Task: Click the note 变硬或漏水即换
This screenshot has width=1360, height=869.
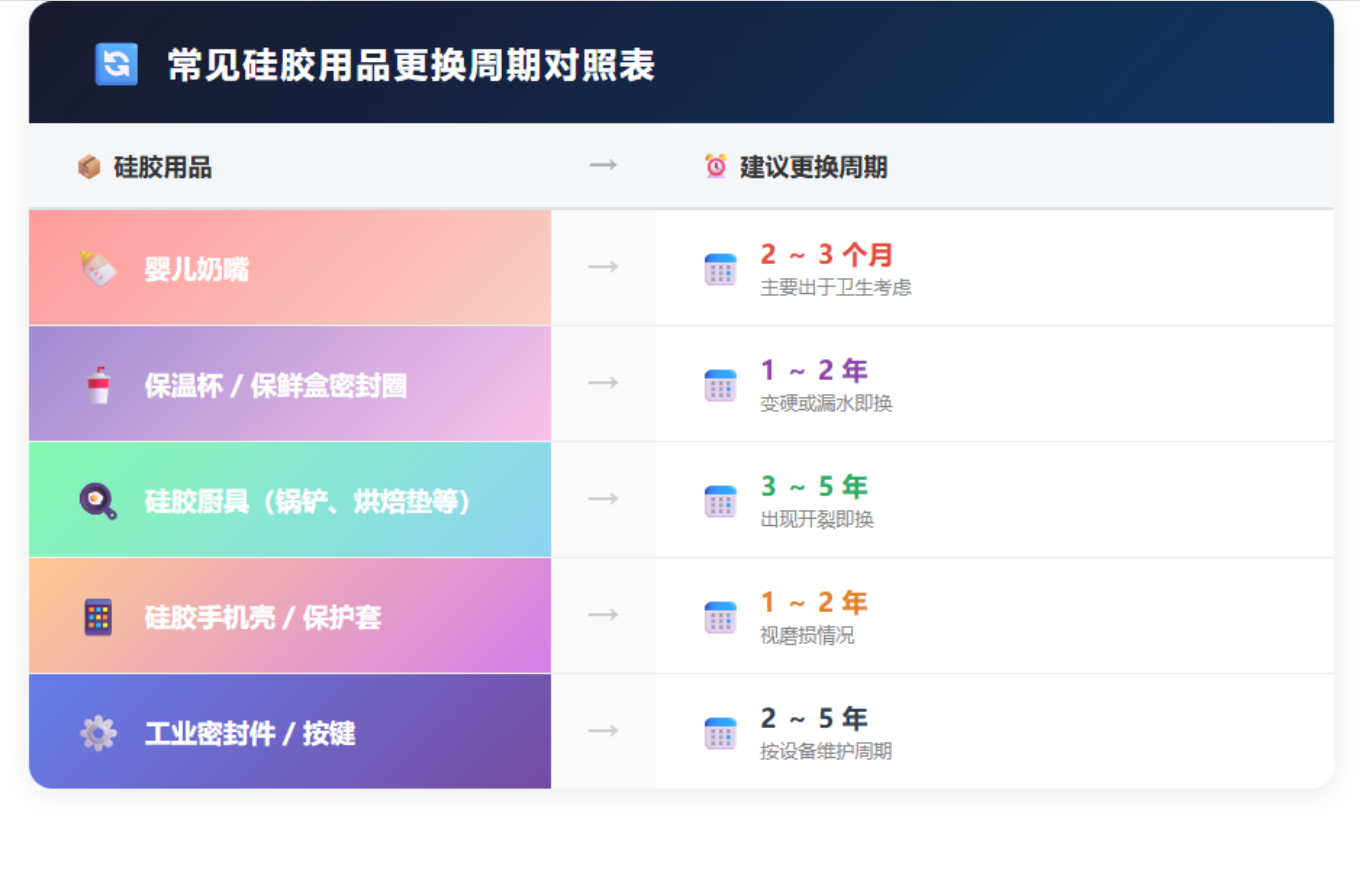Action: (826, 404)
